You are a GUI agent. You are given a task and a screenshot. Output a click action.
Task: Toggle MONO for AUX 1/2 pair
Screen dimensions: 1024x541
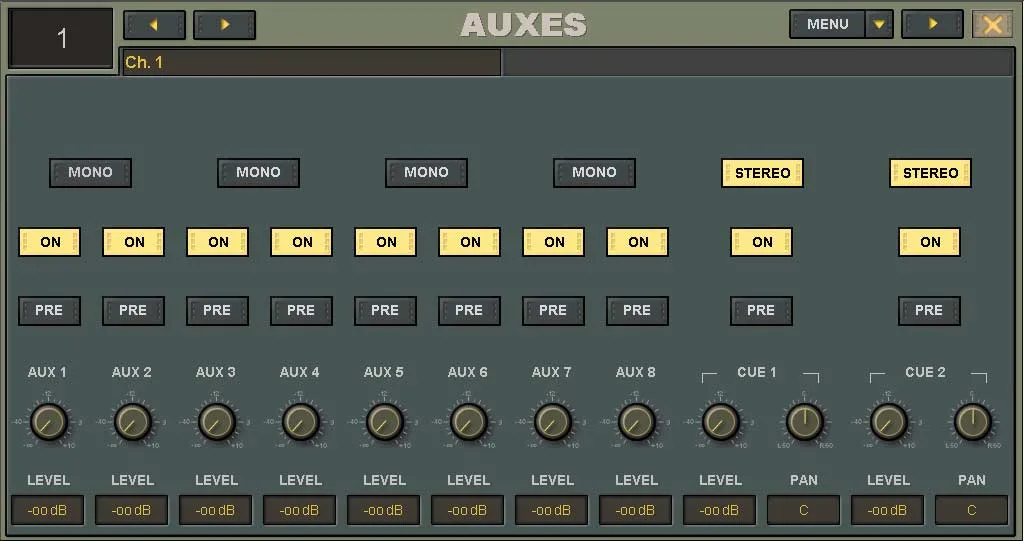90,172
